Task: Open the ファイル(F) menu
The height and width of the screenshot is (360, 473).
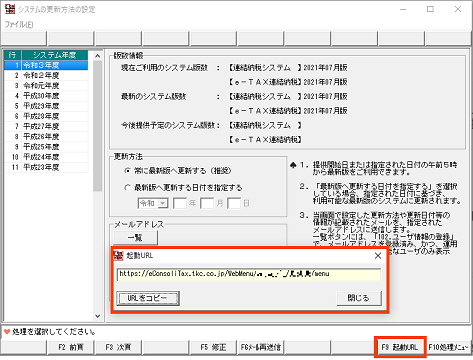Action: [x=19, y=24]
